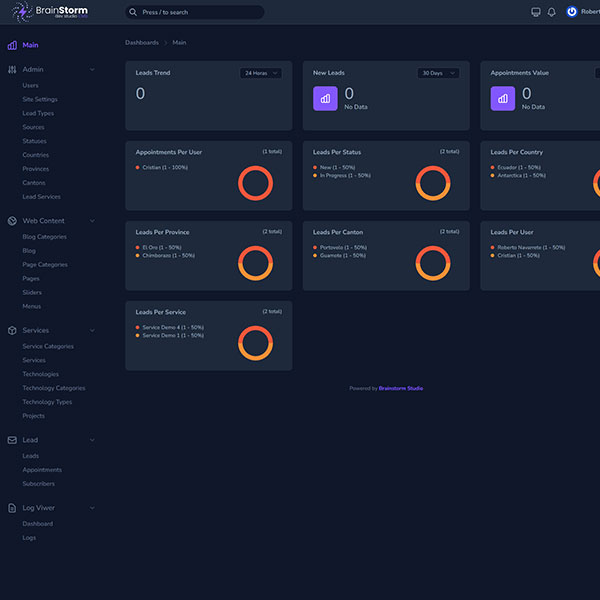600x600 pixels.
Task: Click the Log Viewer document icon
Action: point(12,508)
